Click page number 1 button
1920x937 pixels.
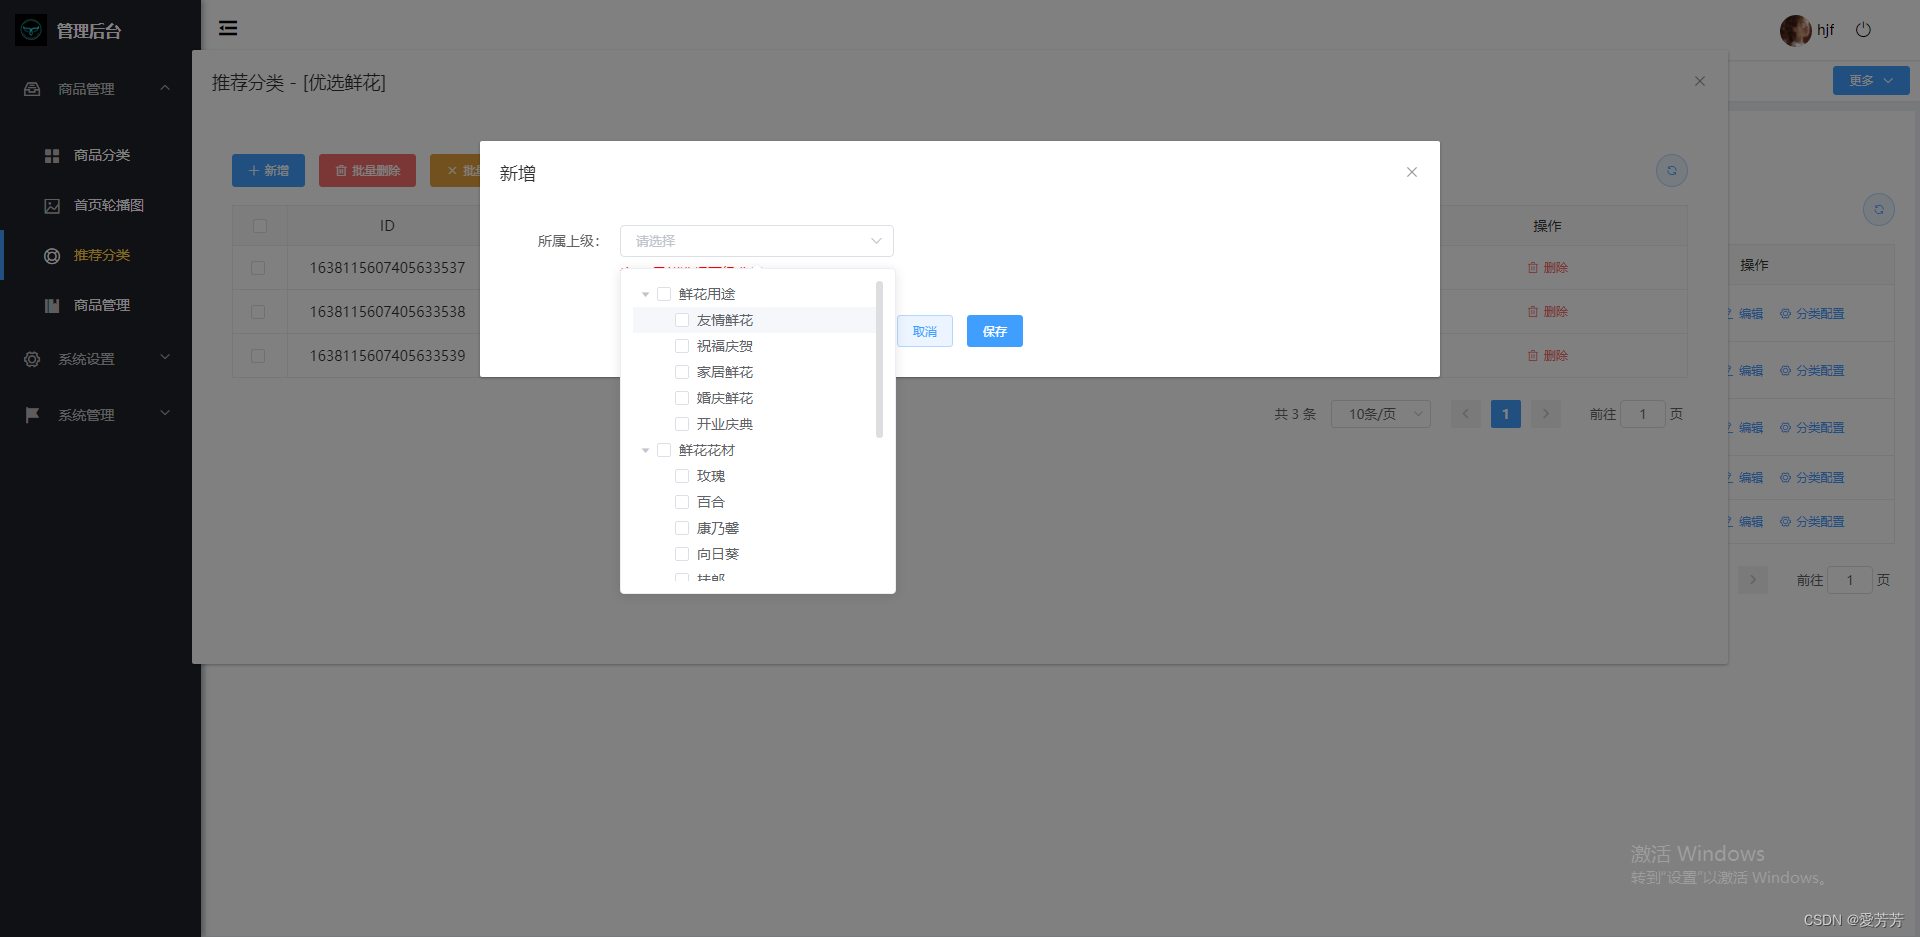[x=1506, y=414]
